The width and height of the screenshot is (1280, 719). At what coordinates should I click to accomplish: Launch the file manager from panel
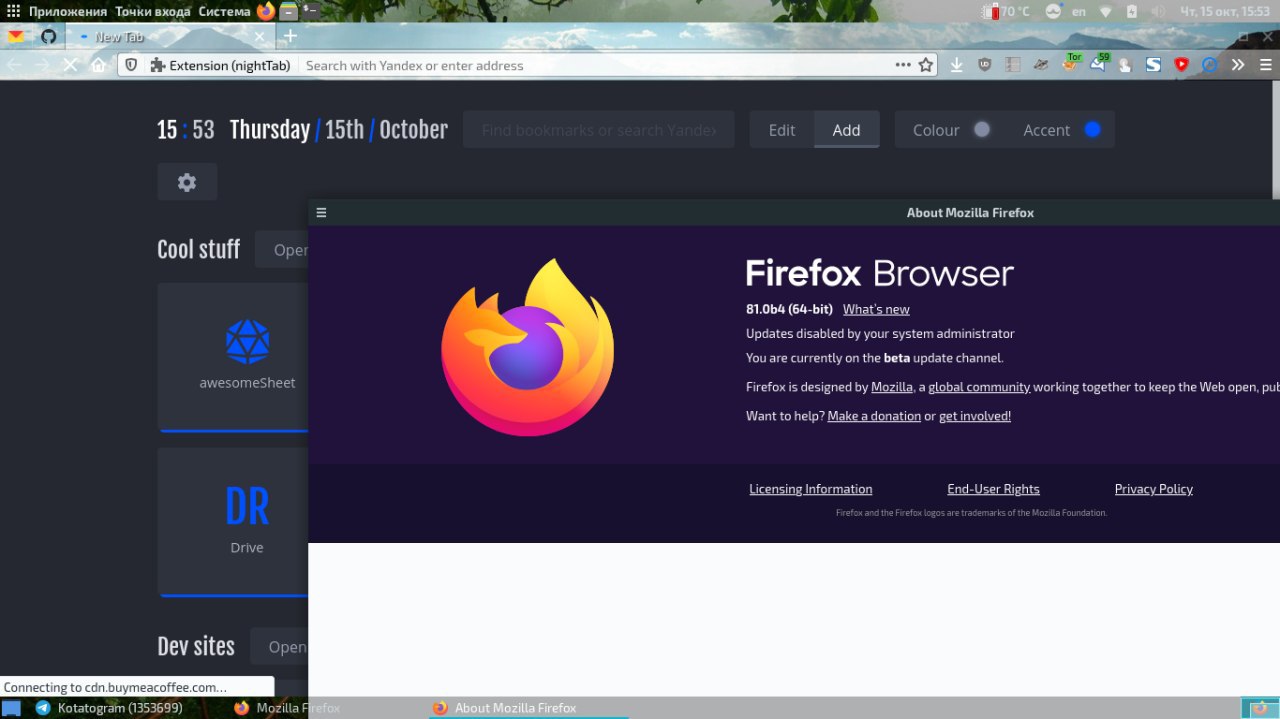pyautogui.click(x=289, y=11)
